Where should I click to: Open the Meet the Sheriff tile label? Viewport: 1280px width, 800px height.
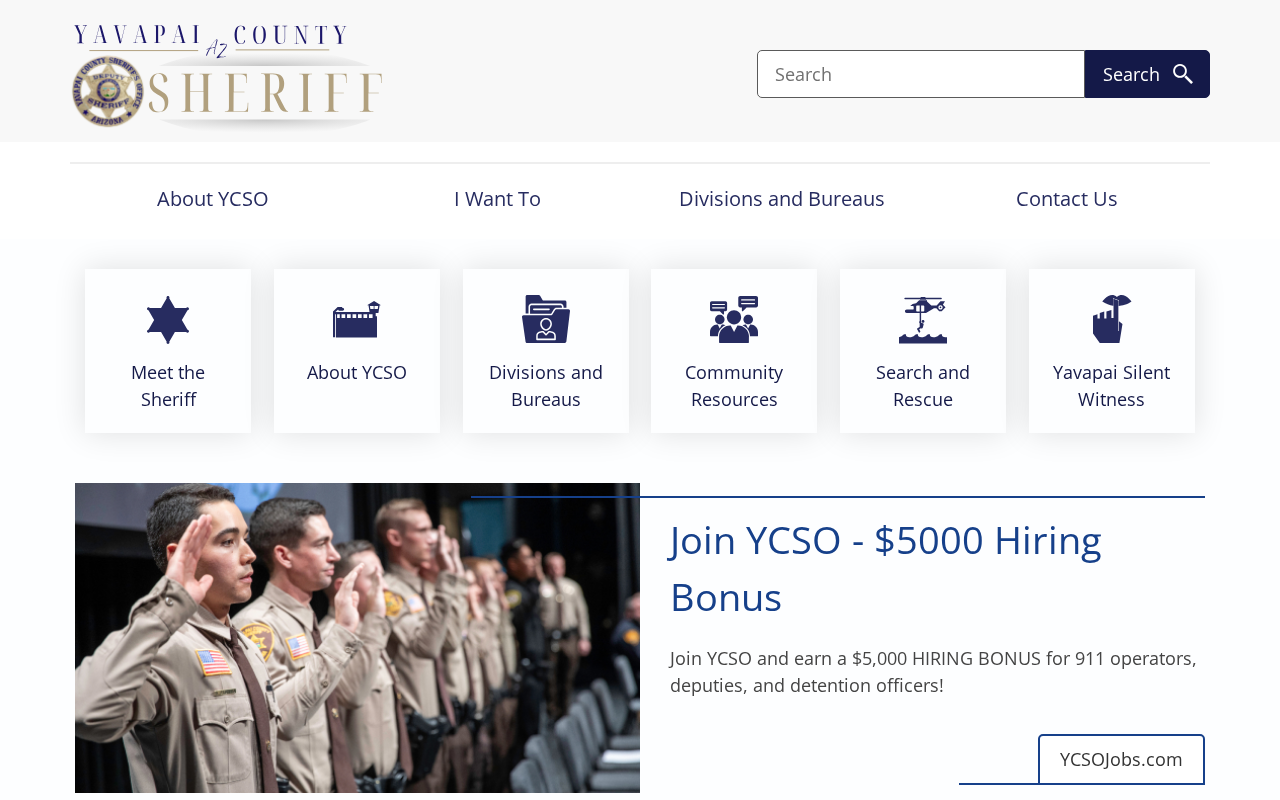coord(168,386)
